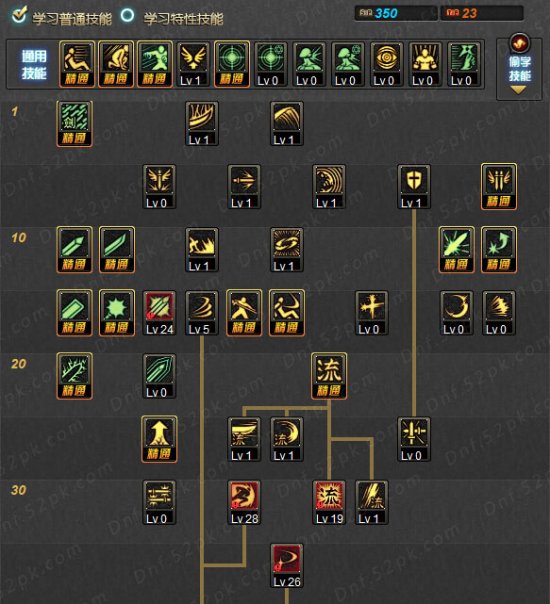Select the red skill icon at Lv 24

(x=159, y=313)
